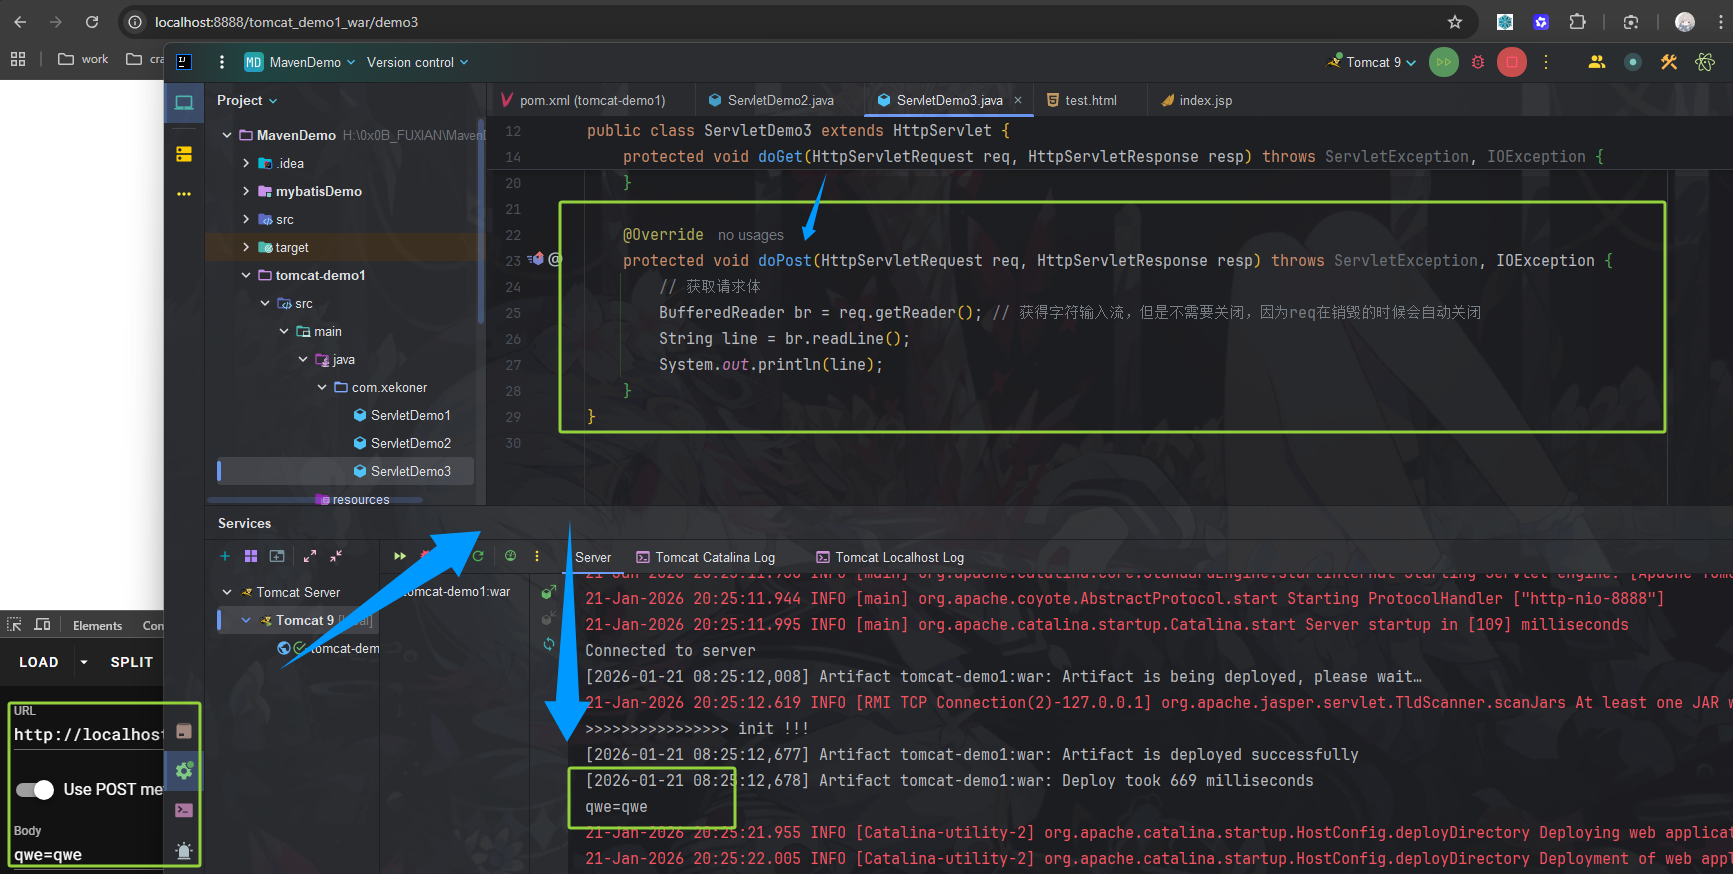Open the IDE main menu (vertical dots)

222,62
